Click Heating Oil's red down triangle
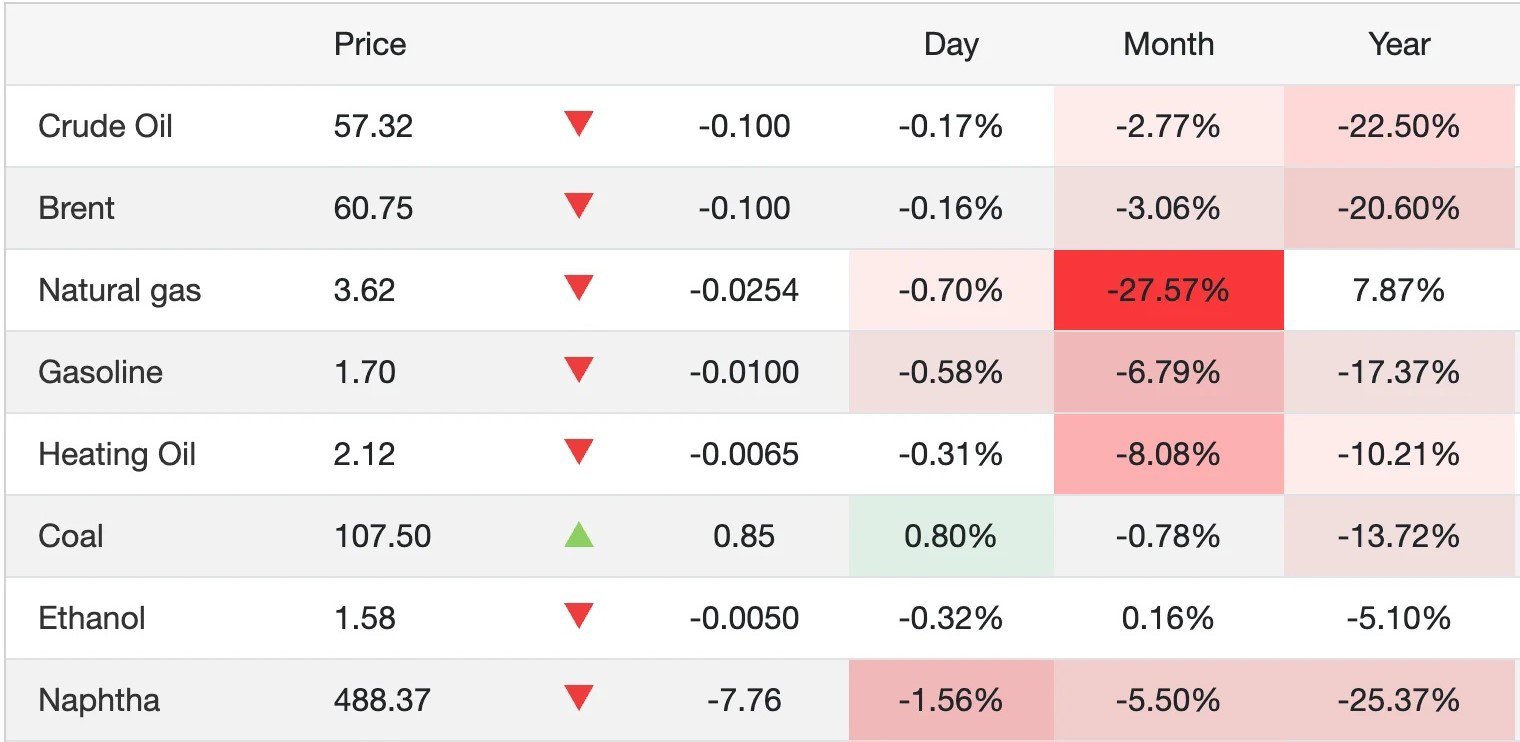Screen dimensions: 1520x742 579,453
